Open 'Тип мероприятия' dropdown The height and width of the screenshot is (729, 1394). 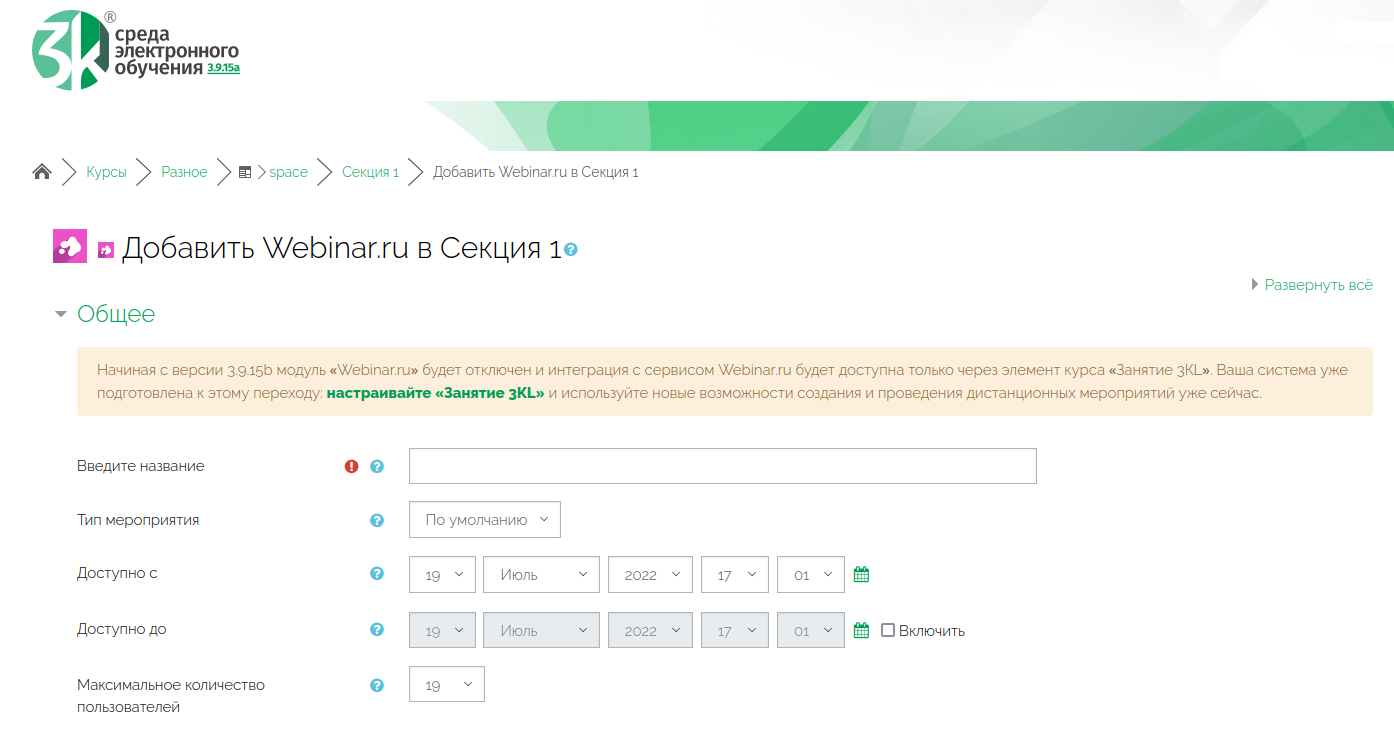[x=485, y=520]
